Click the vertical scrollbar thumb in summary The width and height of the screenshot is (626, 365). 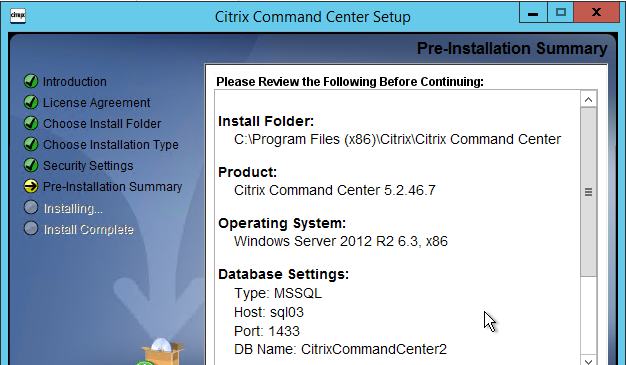[588, 192]
